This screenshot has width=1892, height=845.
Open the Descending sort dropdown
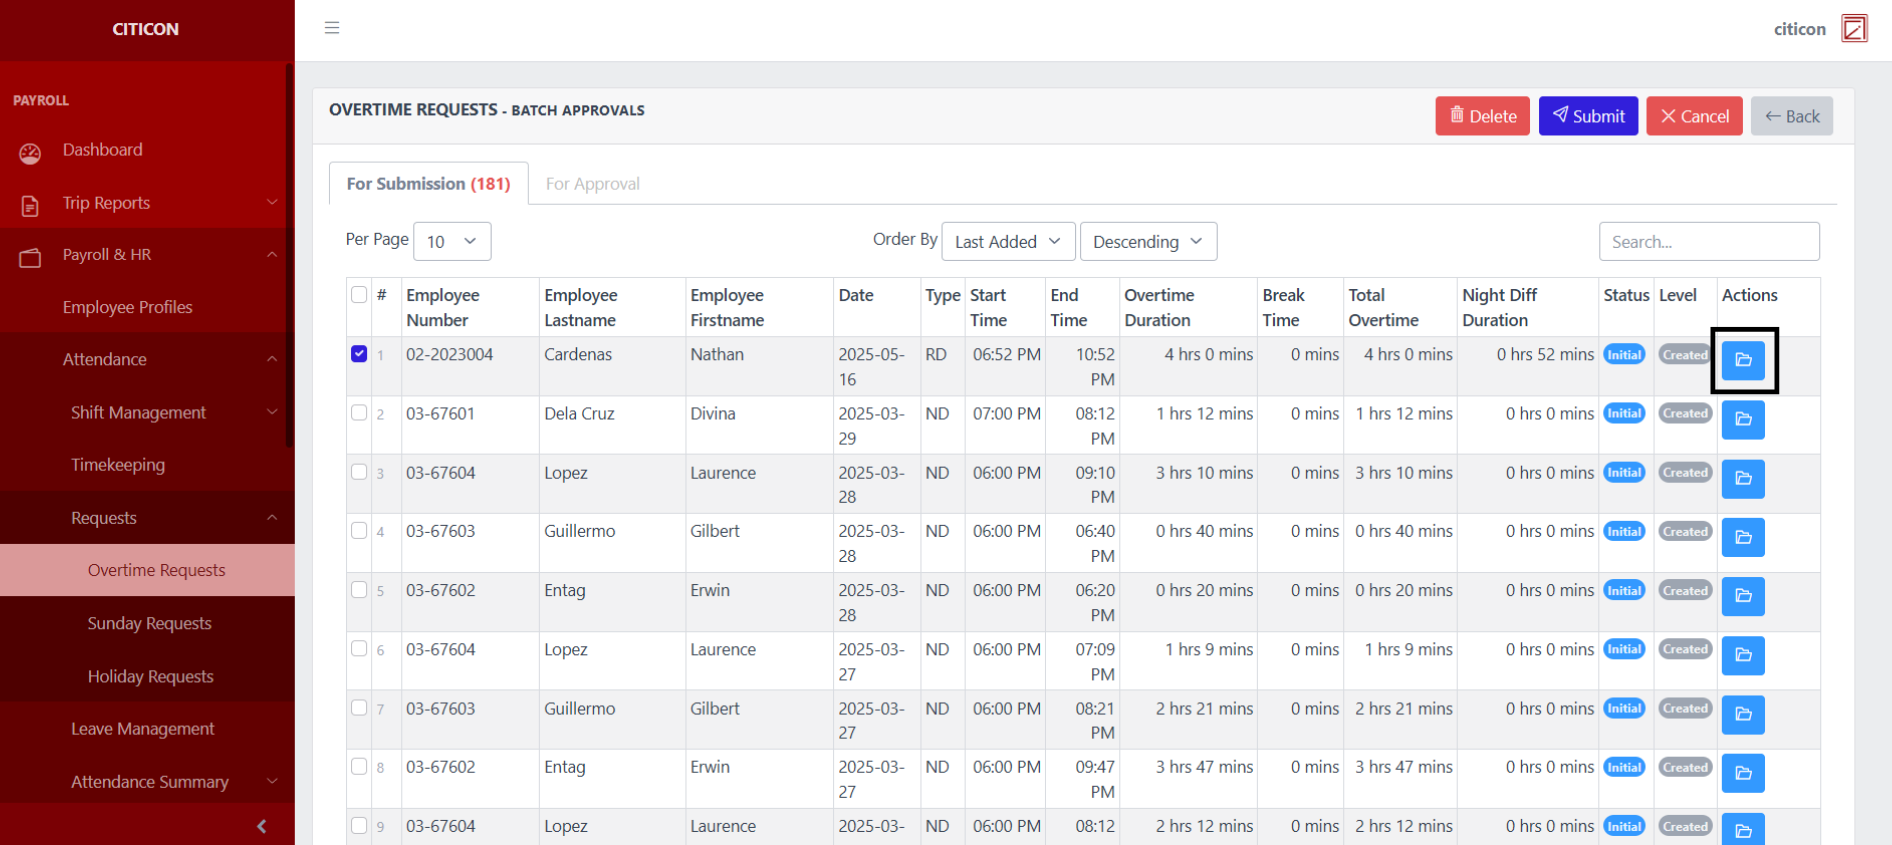click(x=1147, y=242)
